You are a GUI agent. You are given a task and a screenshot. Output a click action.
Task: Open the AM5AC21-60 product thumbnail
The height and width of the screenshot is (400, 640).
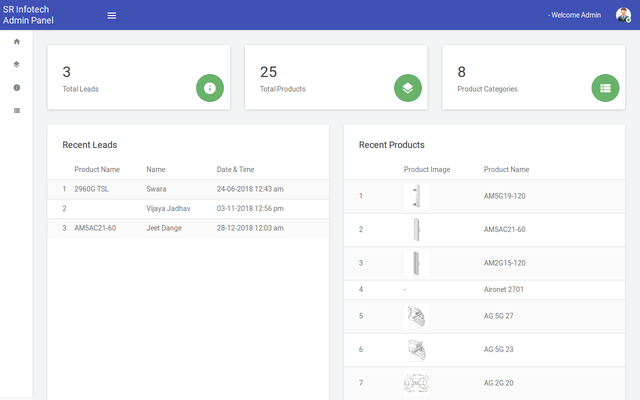(416, 229)
